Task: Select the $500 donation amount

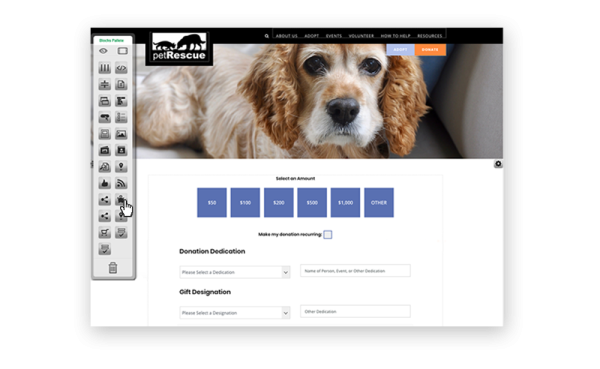Action: [312, 202]
